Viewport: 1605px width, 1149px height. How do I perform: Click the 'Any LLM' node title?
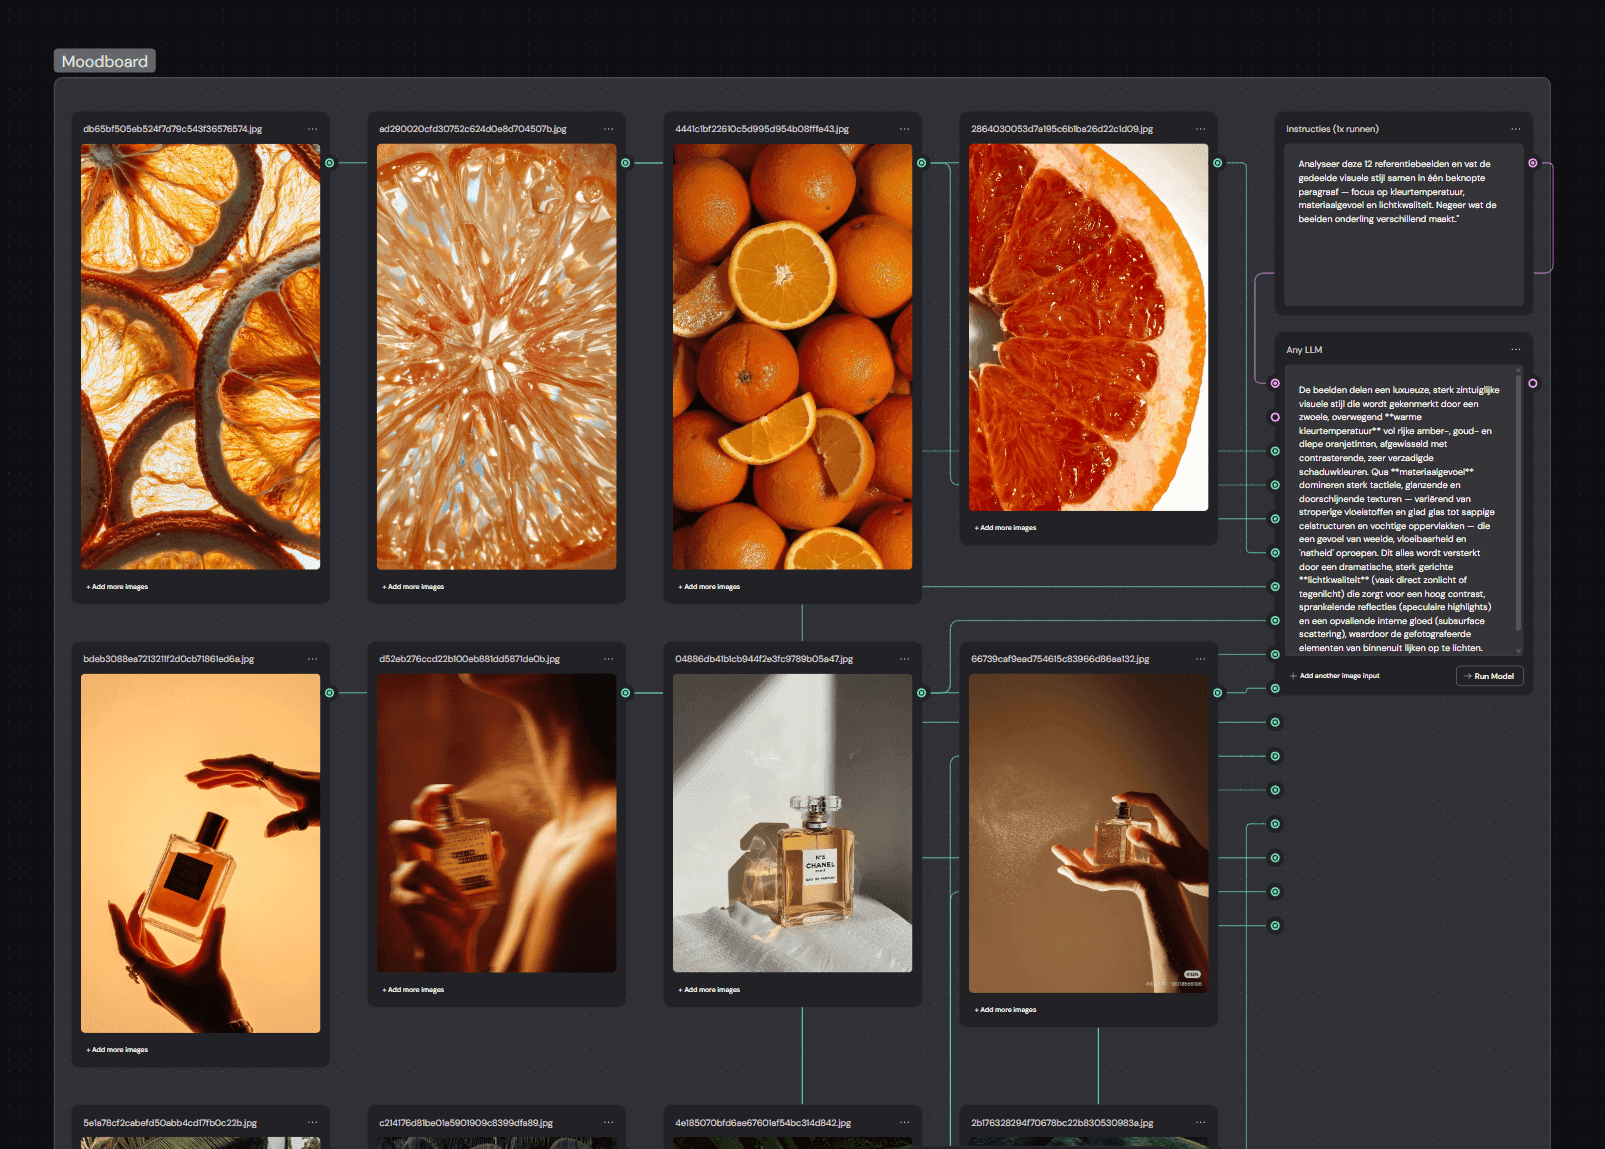(x=1304, y=350)
